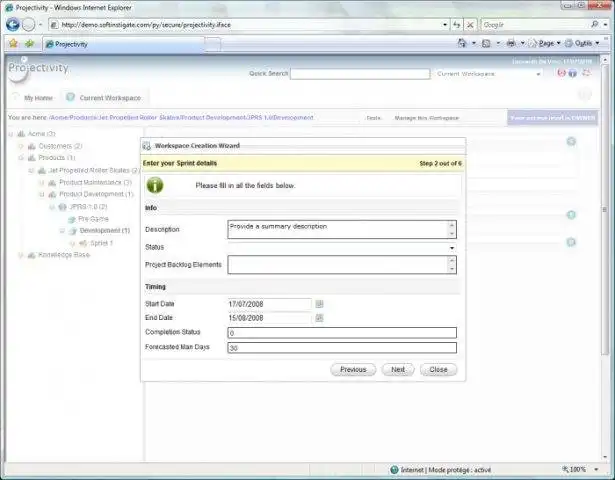Screen dimensions: 615x480
Task: Click the red logout icon in Projectivity header
Action: click(561, 73)
